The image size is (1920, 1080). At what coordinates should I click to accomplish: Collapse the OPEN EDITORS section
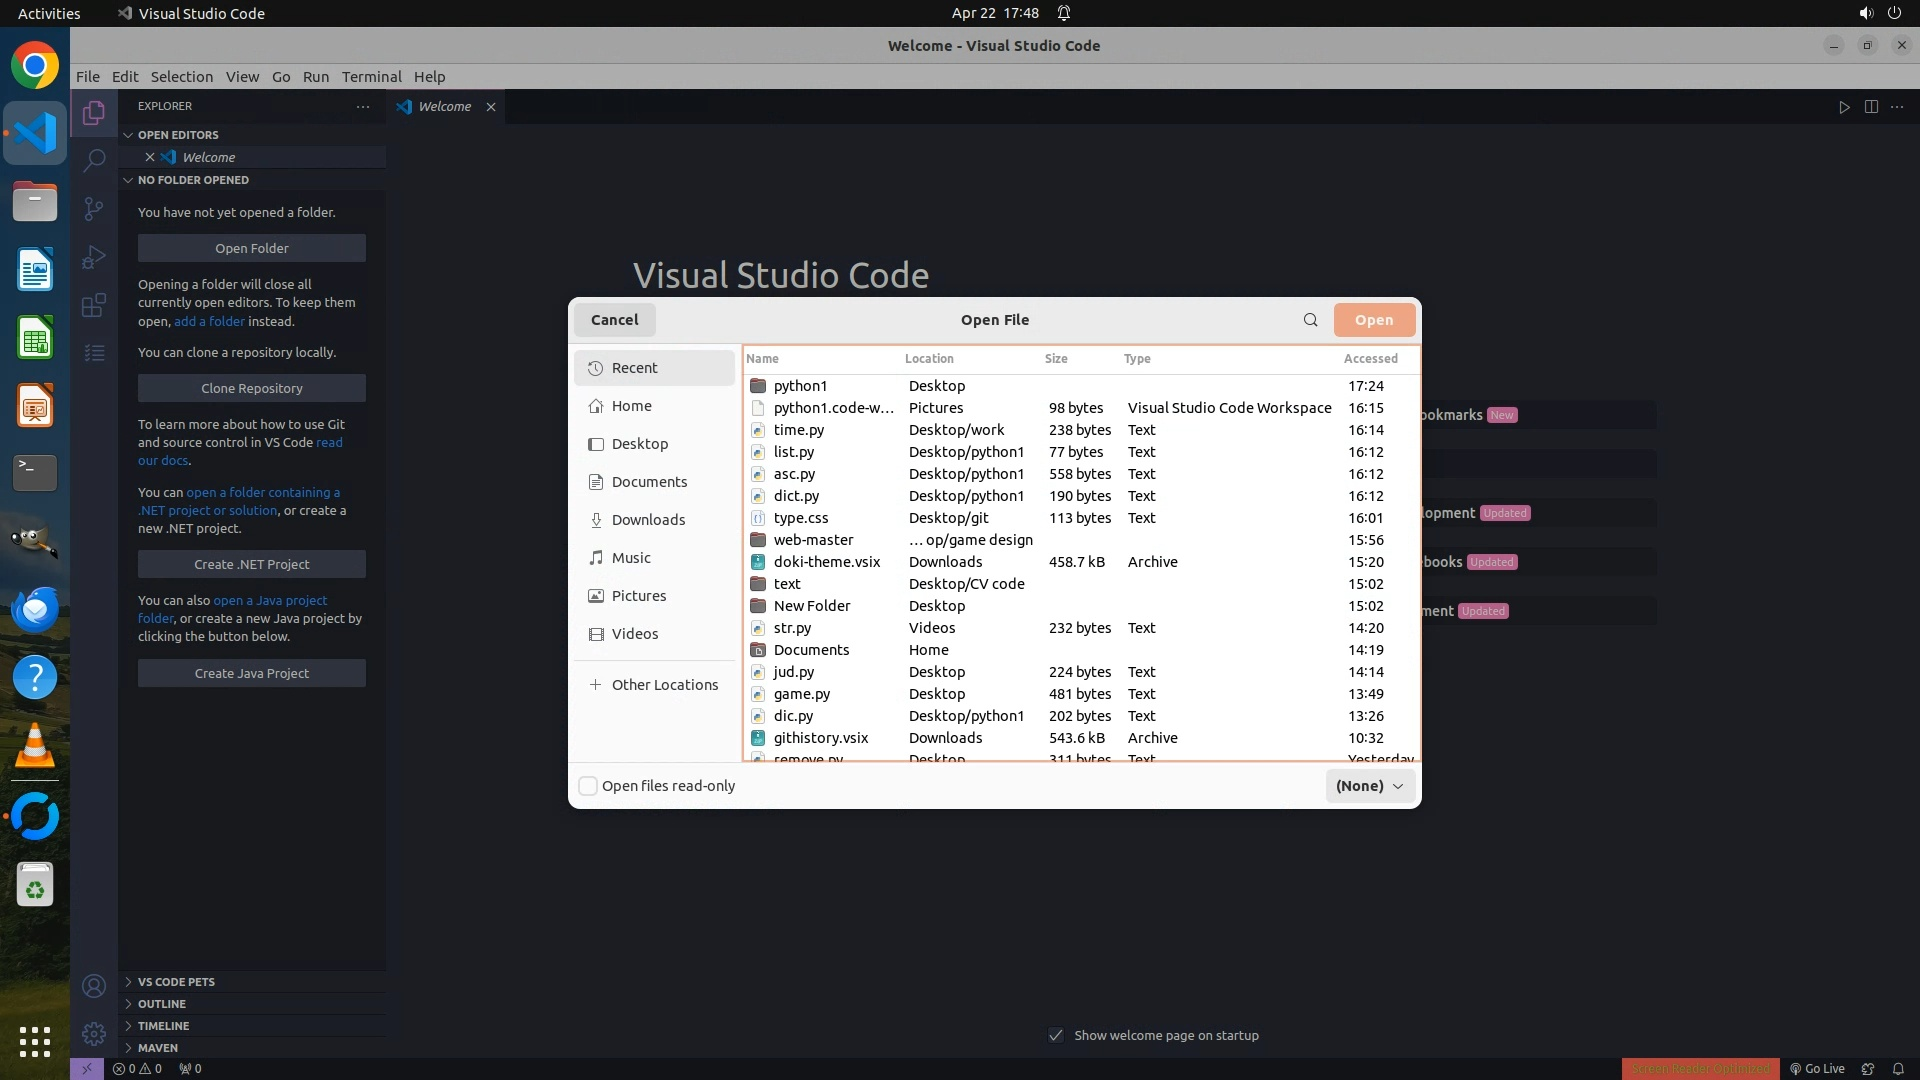pos(177,135)
